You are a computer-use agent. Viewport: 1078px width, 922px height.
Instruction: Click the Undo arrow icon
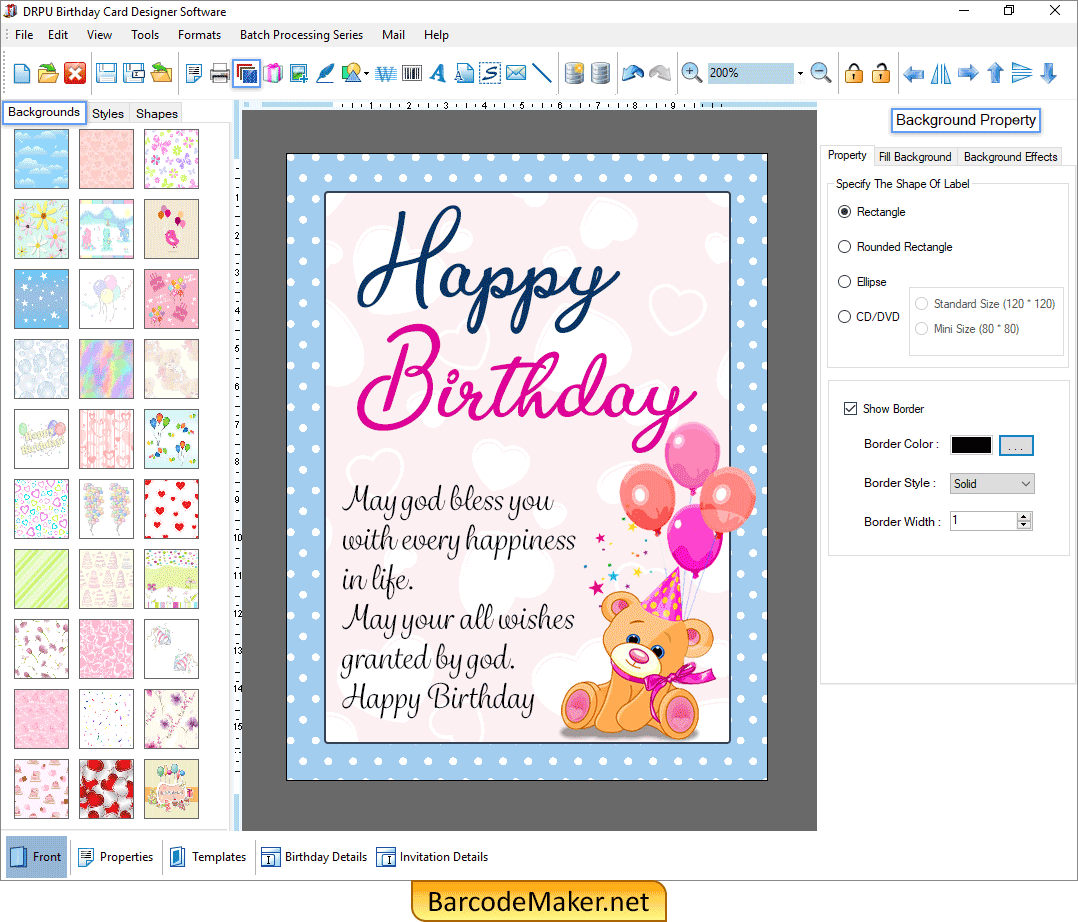[632, 73]
